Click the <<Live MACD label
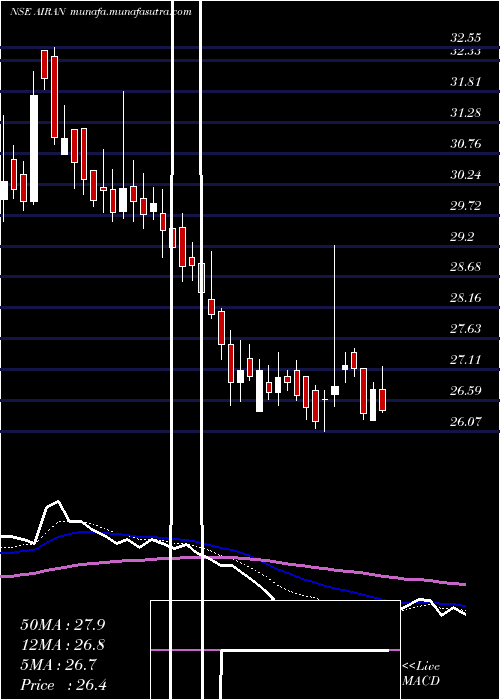 tap(421, 674)
